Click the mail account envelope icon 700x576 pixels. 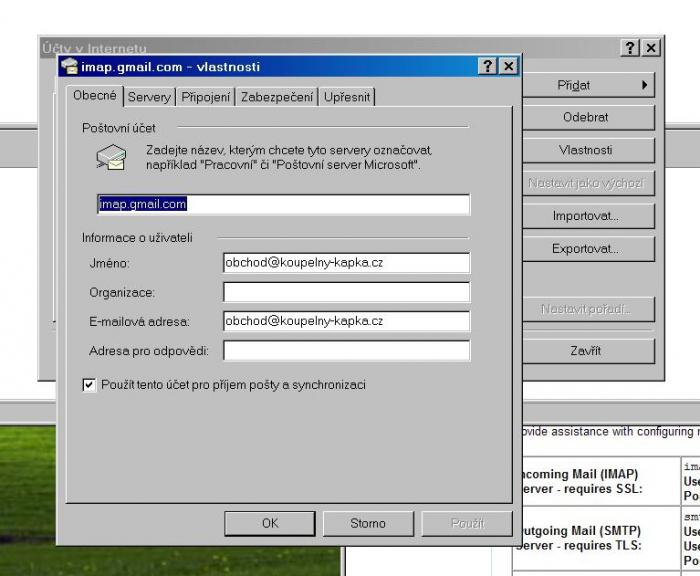coord(110,157)
